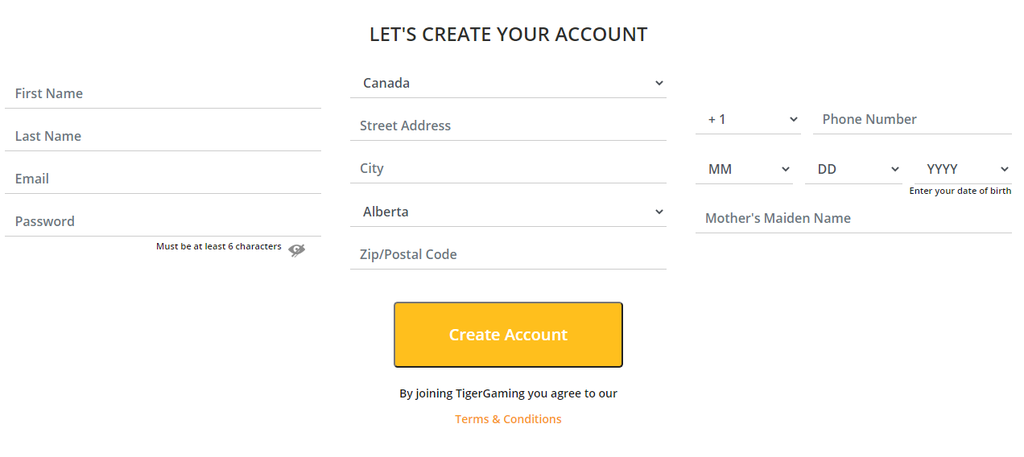The image size is (1024, 457).
Task: Focus the Mother's Maiden Name field
Action: 854,218
